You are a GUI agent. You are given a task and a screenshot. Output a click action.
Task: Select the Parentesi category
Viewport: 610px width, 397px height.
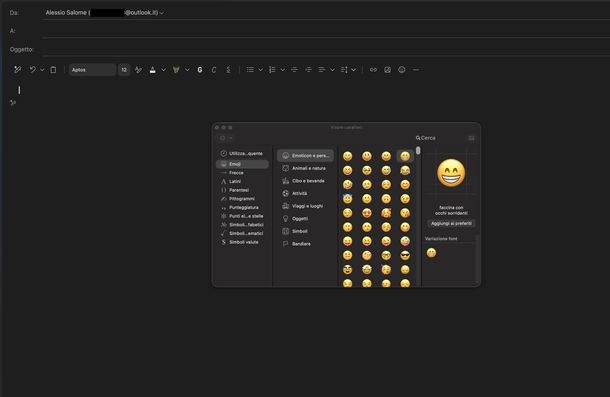[x=242, y=190]
